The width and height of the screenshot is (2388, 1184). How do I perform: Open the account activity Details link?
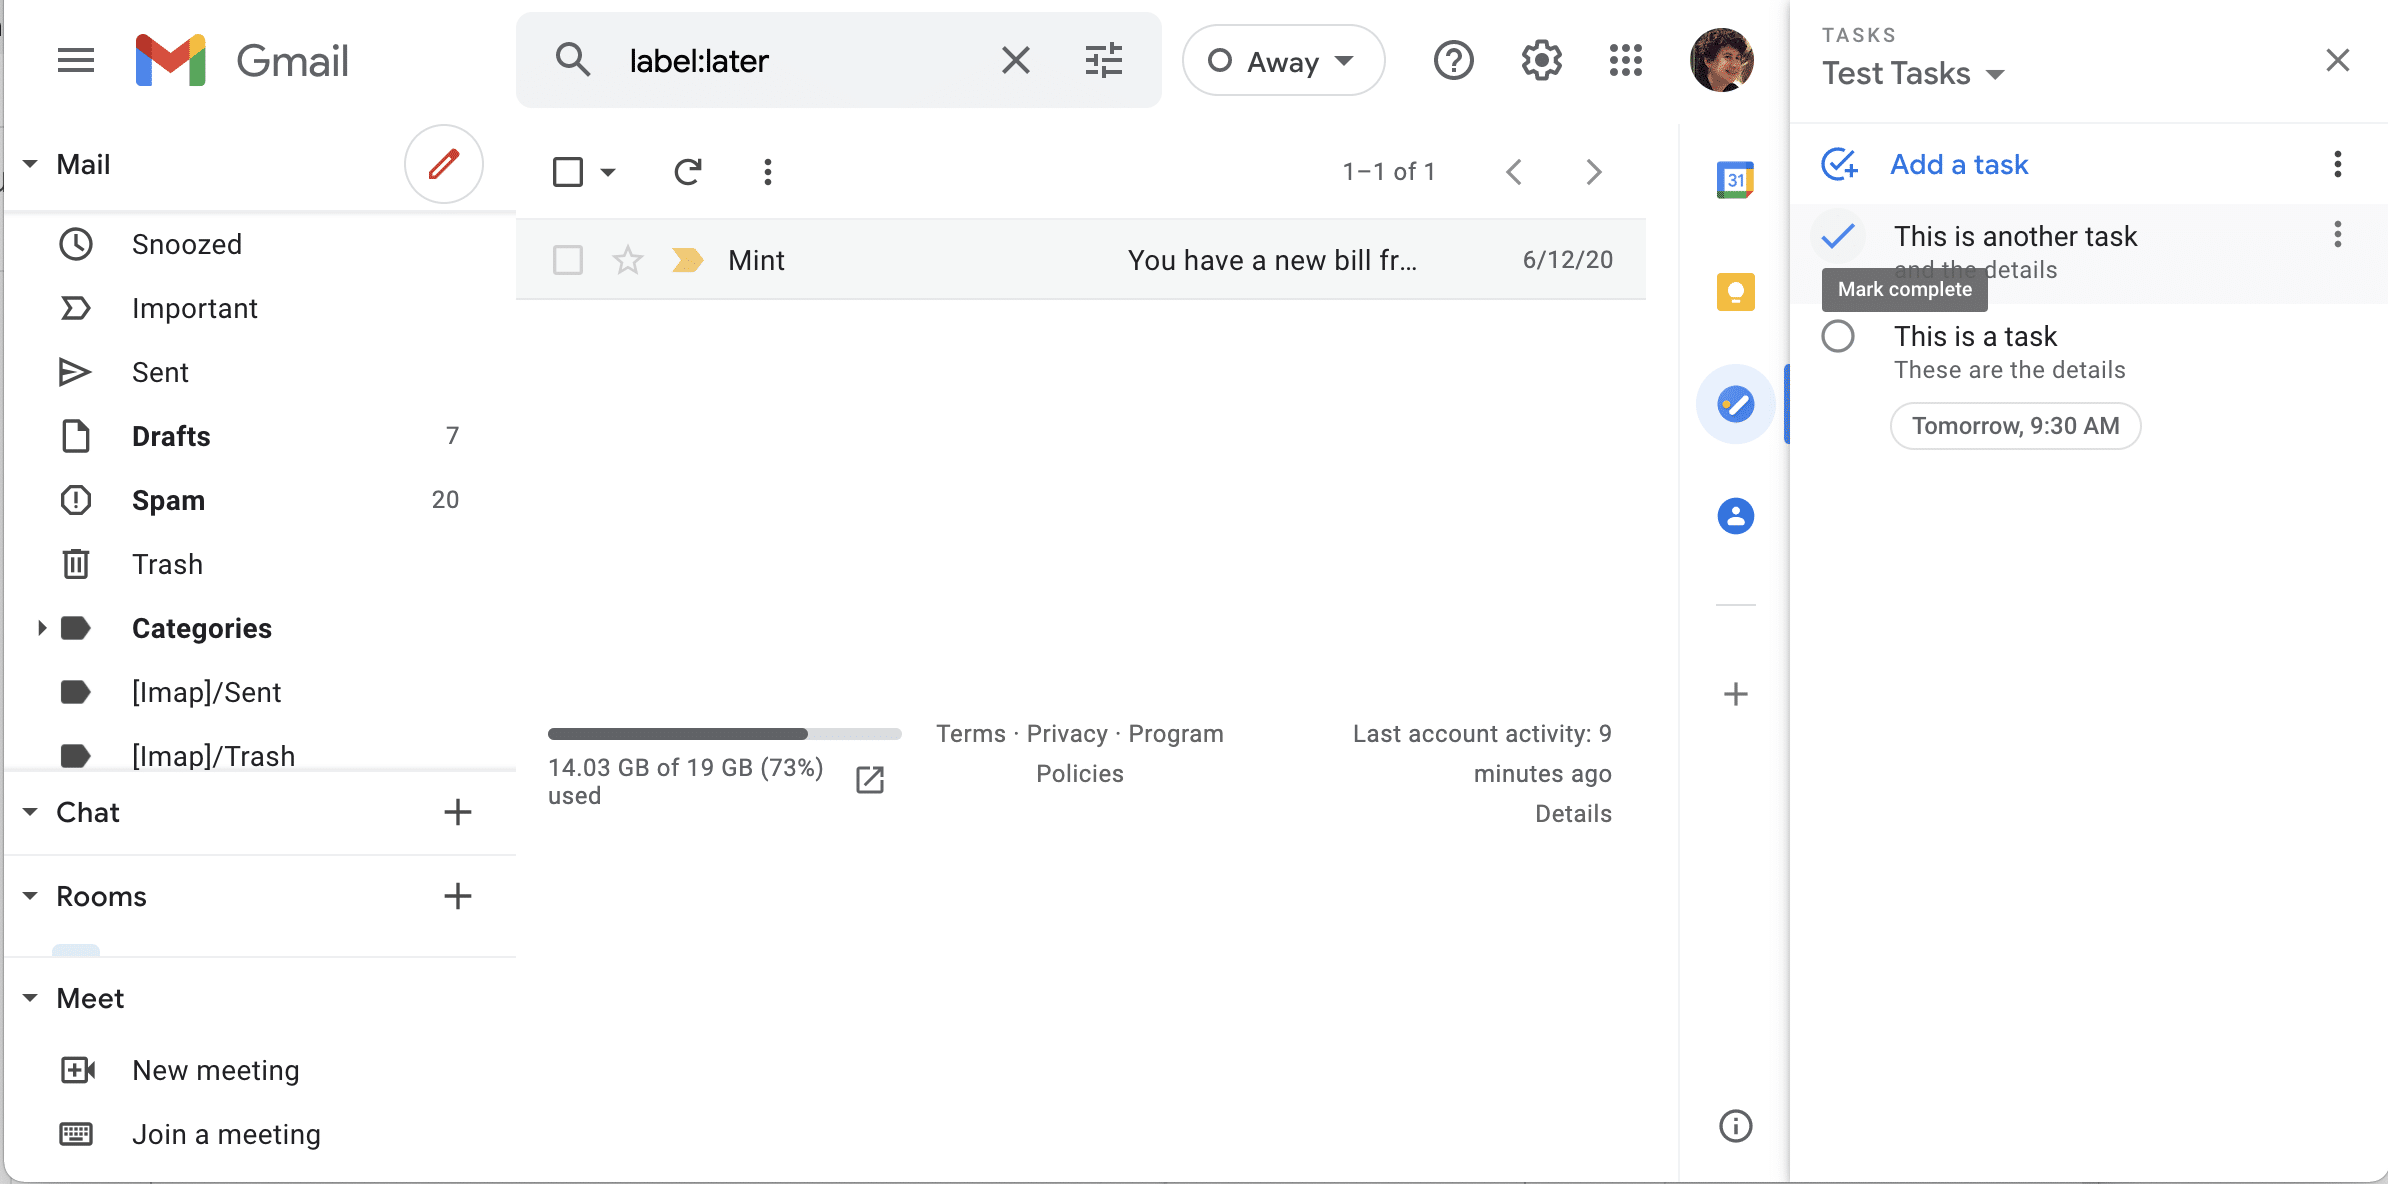pyautogui.click(x=1572, y=814)
